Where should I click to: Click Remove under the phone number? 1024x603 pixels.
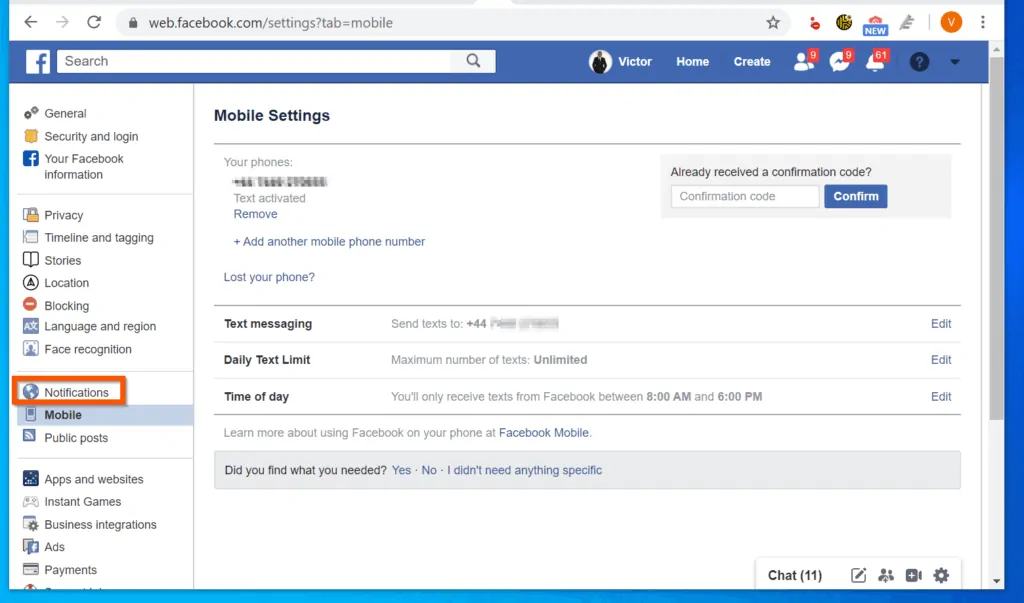(x=255, y=214)
